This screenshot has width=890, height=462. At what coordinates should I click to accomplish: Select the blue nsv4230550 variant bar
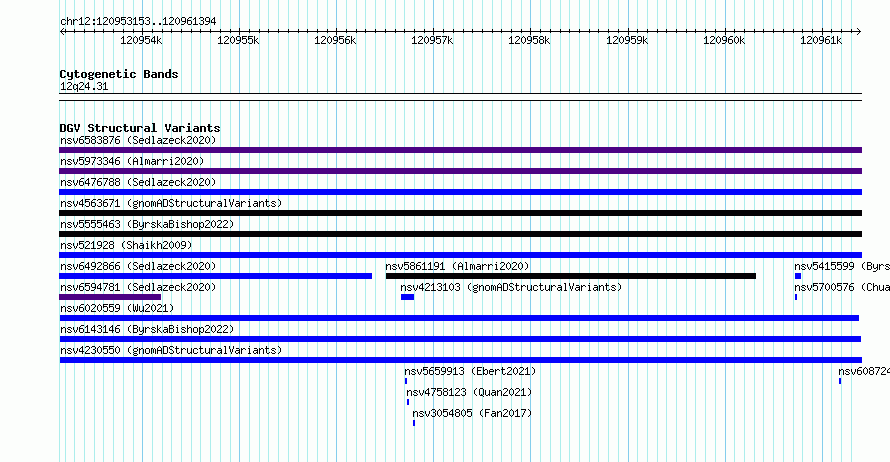tap(460, 360)
